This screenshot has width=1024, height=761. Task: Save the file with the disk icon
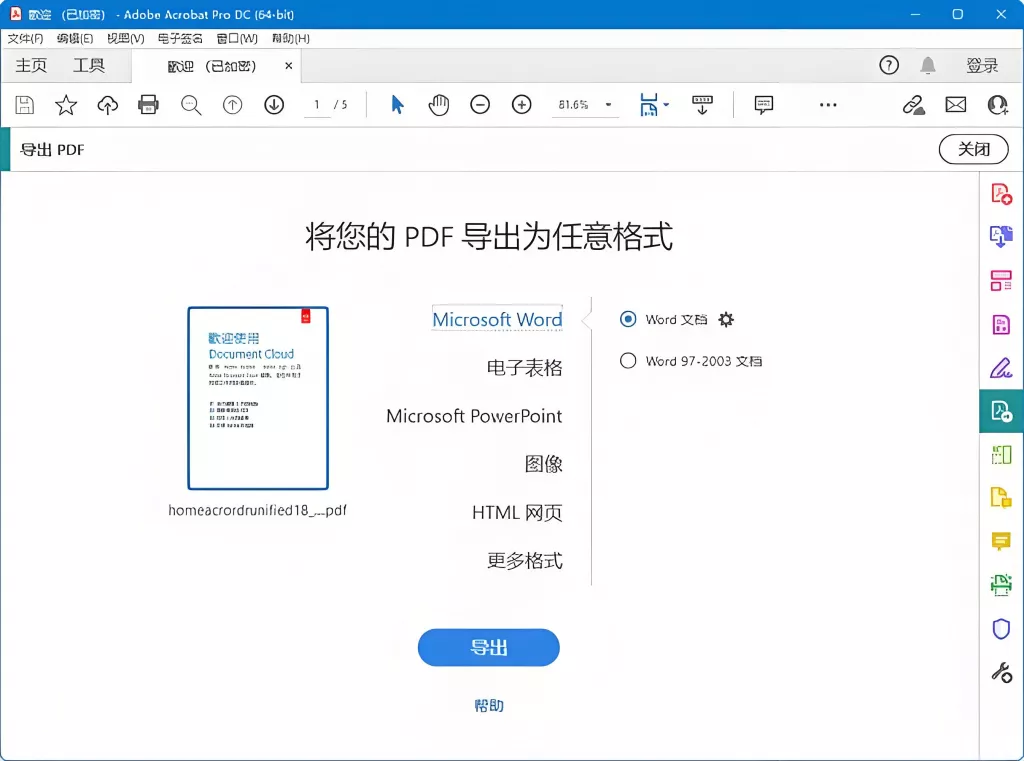point(23,104)
